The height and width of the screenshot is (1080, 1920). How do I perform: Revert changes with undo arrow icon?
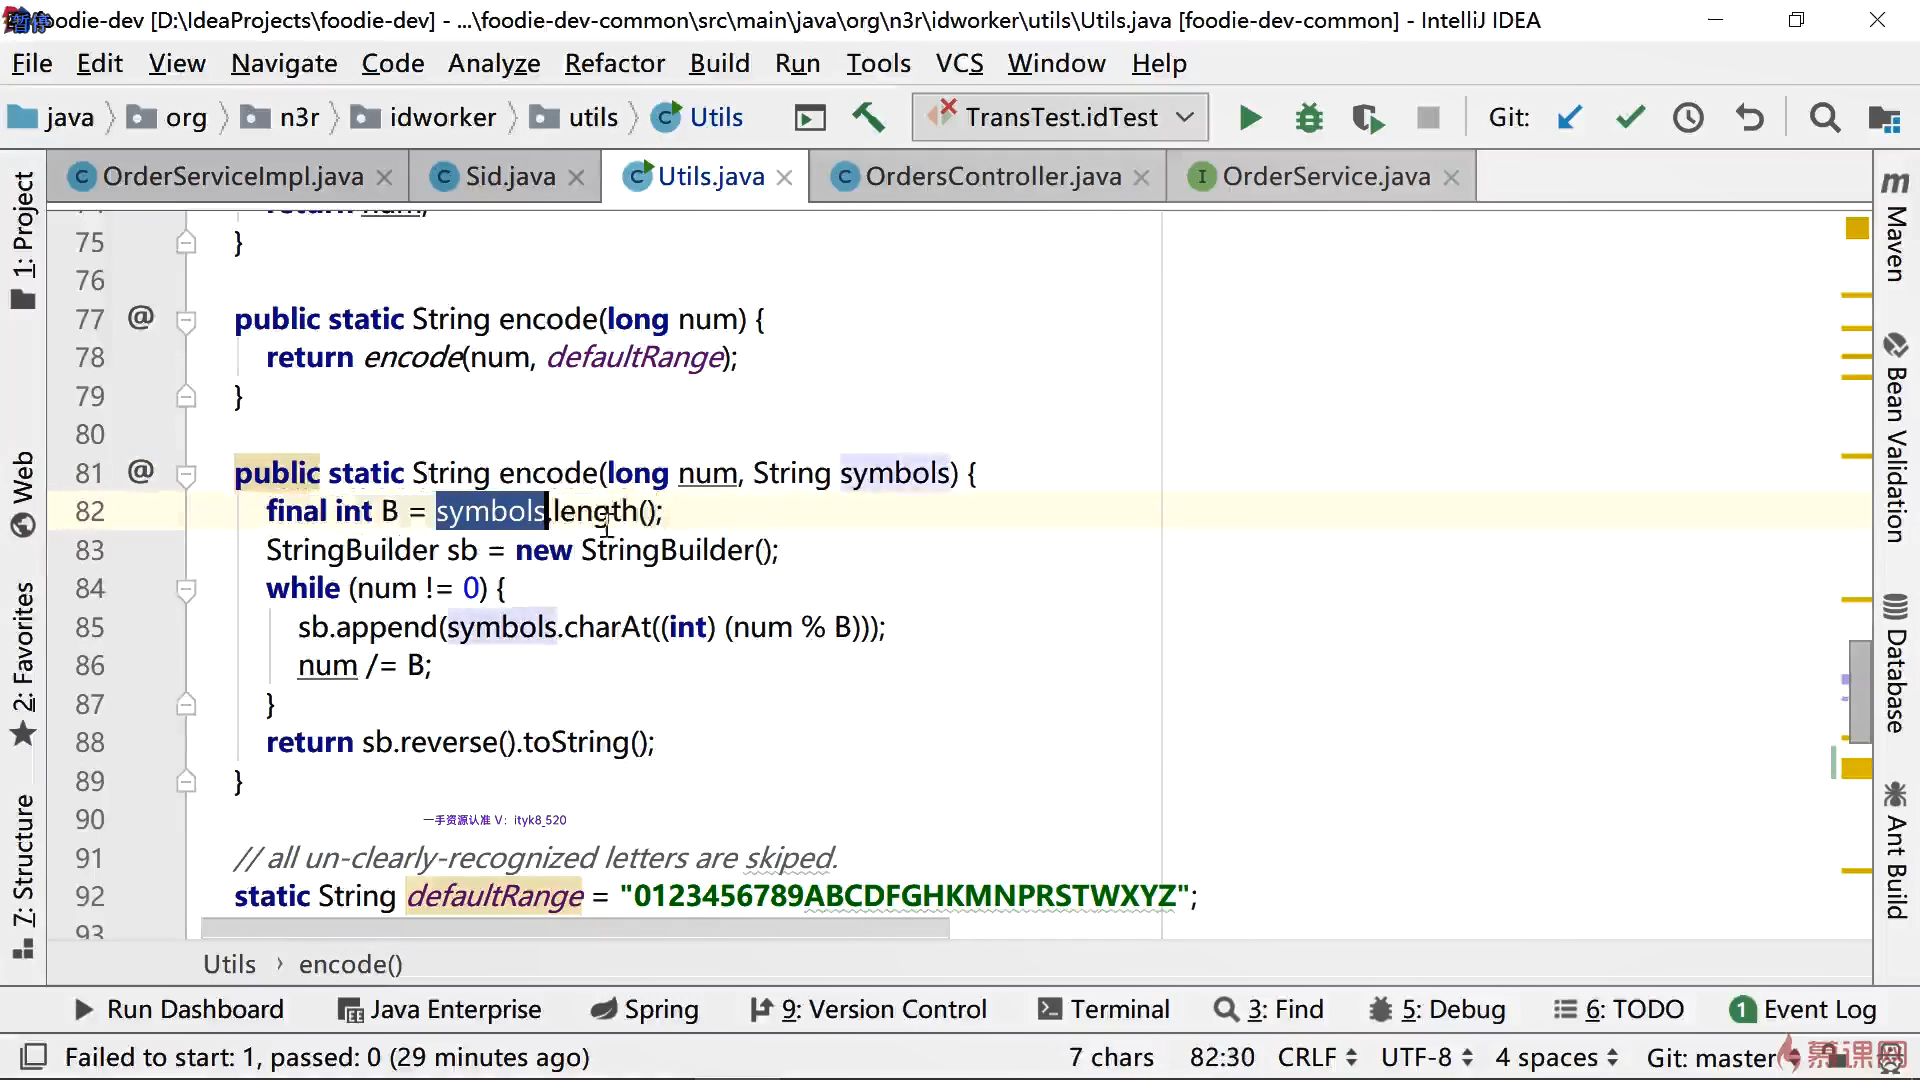pyautogui.click(x=1750, y=118)
